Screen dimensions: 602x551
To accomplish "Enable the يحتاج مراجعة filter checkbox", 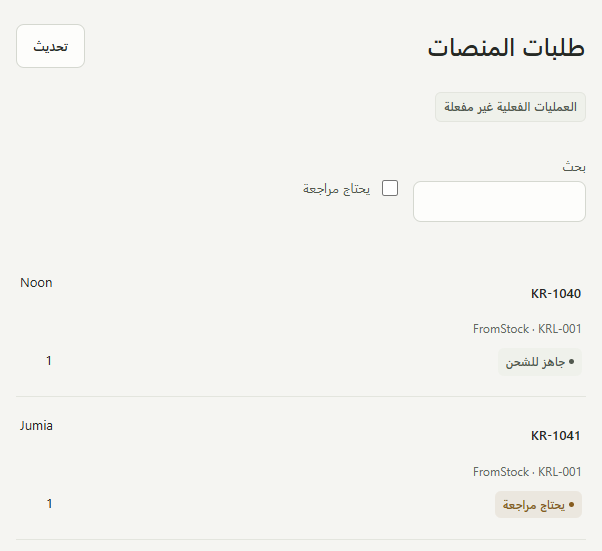I will [390, 188].
